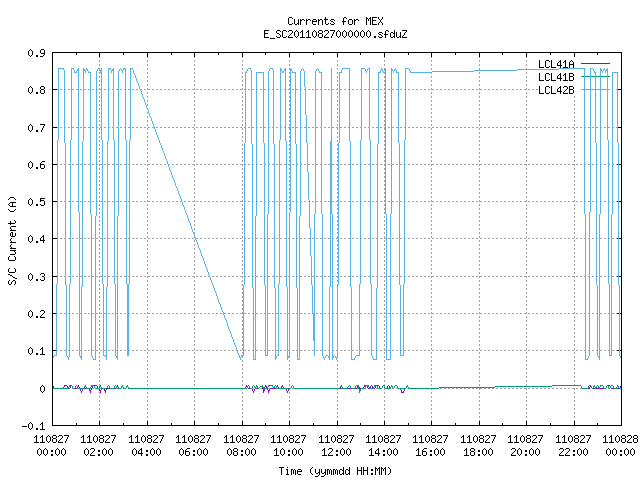Click the '22:00' x-axis time label
This screenshot has width=640, height=480.
tap(573, 452)
